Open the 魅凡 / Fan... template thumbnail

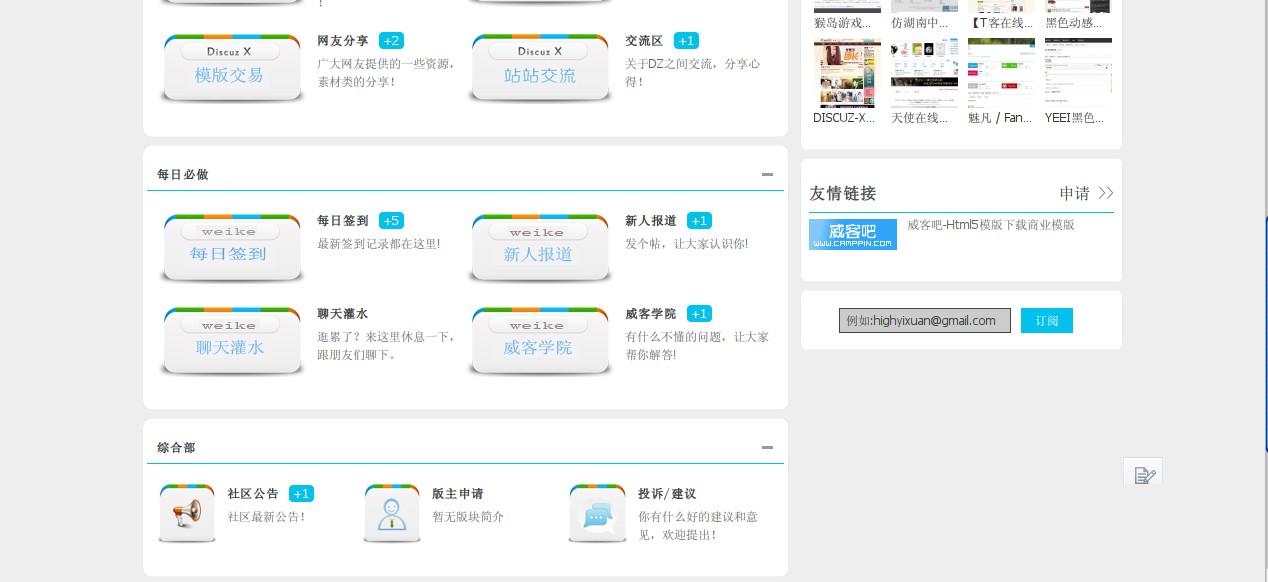pos(1001,72)
